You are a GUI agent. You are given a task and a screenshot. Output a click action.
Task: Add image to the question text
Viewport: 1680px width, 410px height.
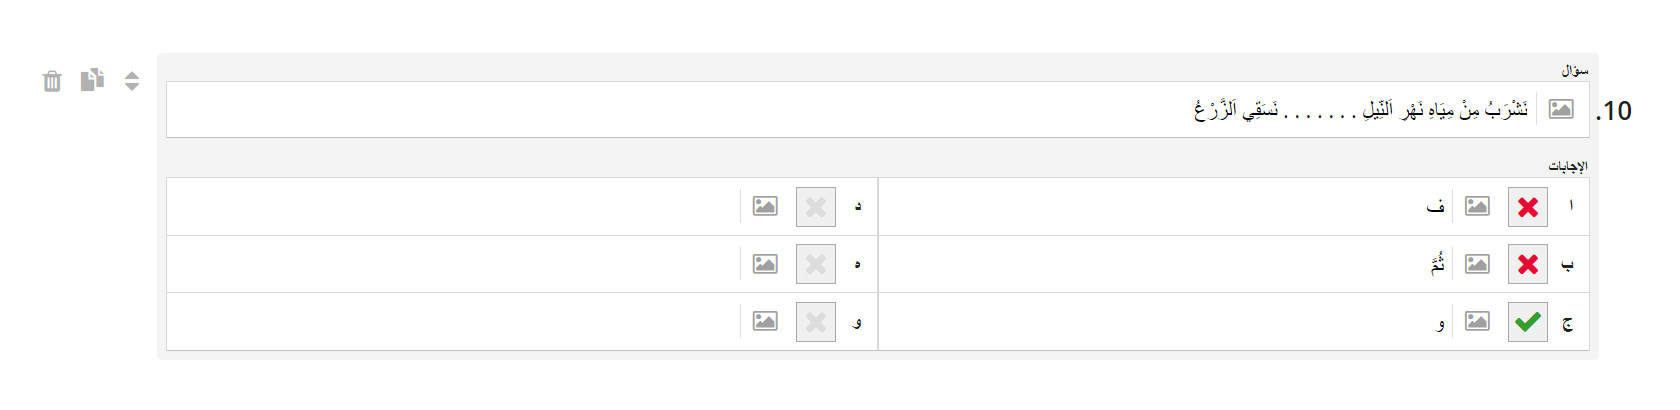coord(1561,109)
